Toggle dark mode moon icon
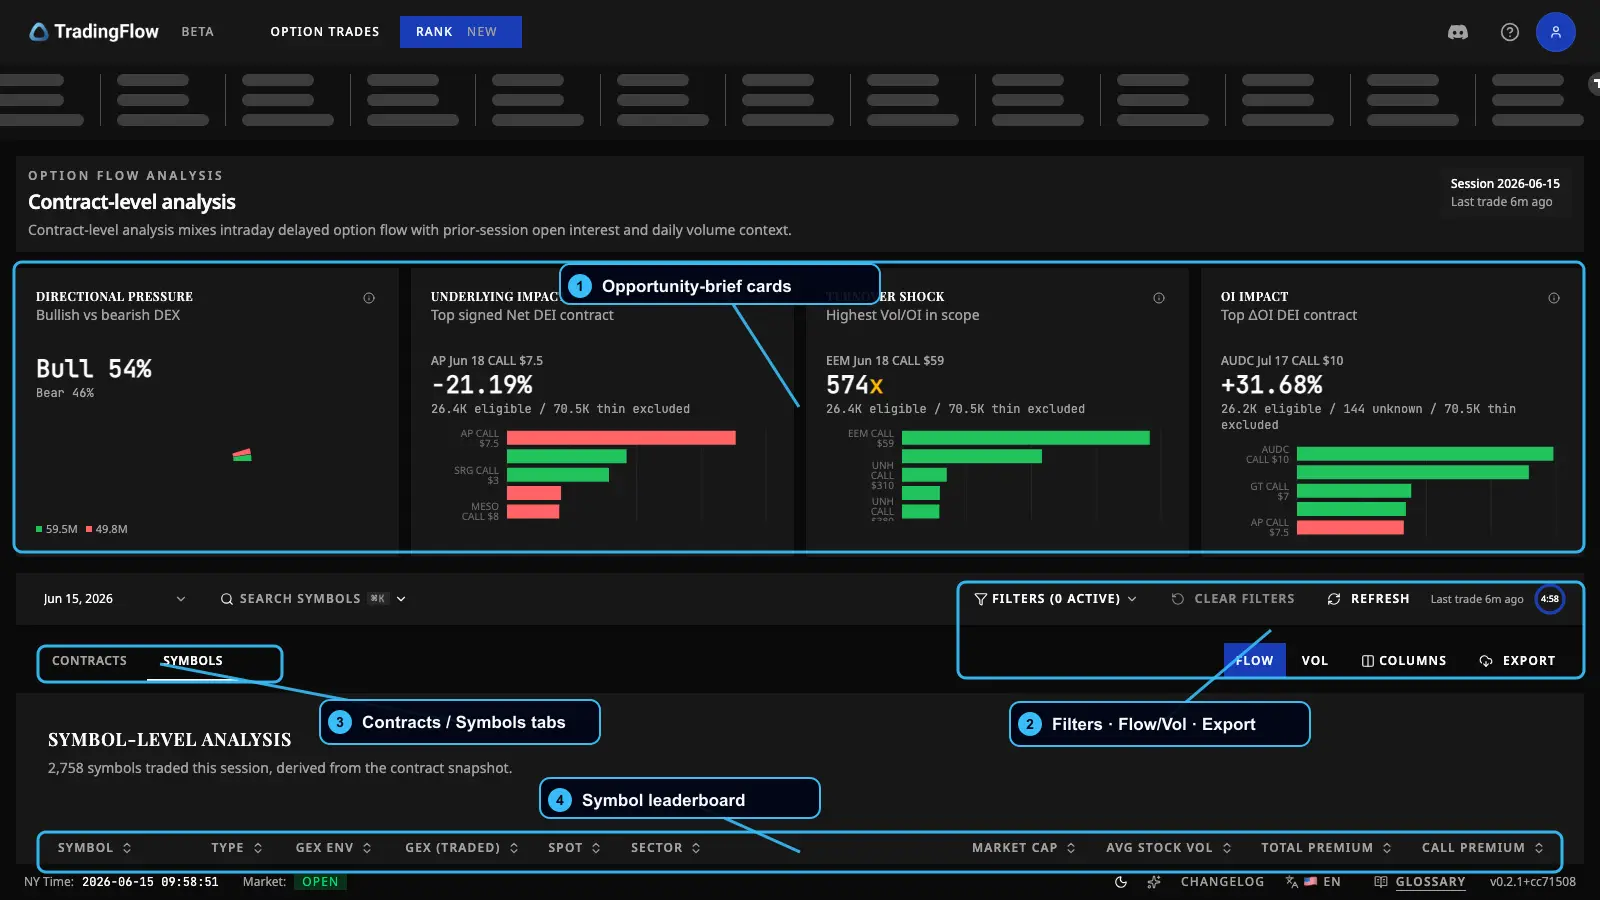 point(1121,882)
